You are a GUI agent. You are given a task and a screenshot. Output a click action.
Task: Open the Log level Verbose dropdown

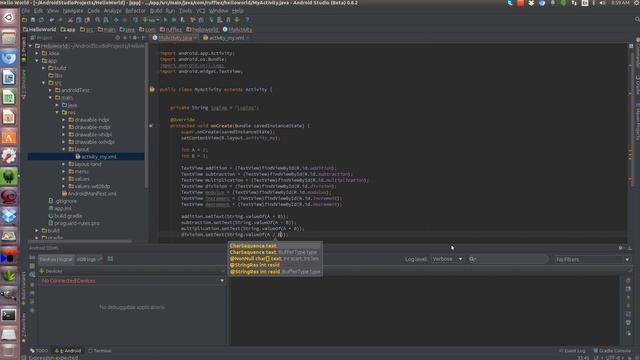(447, 259)
